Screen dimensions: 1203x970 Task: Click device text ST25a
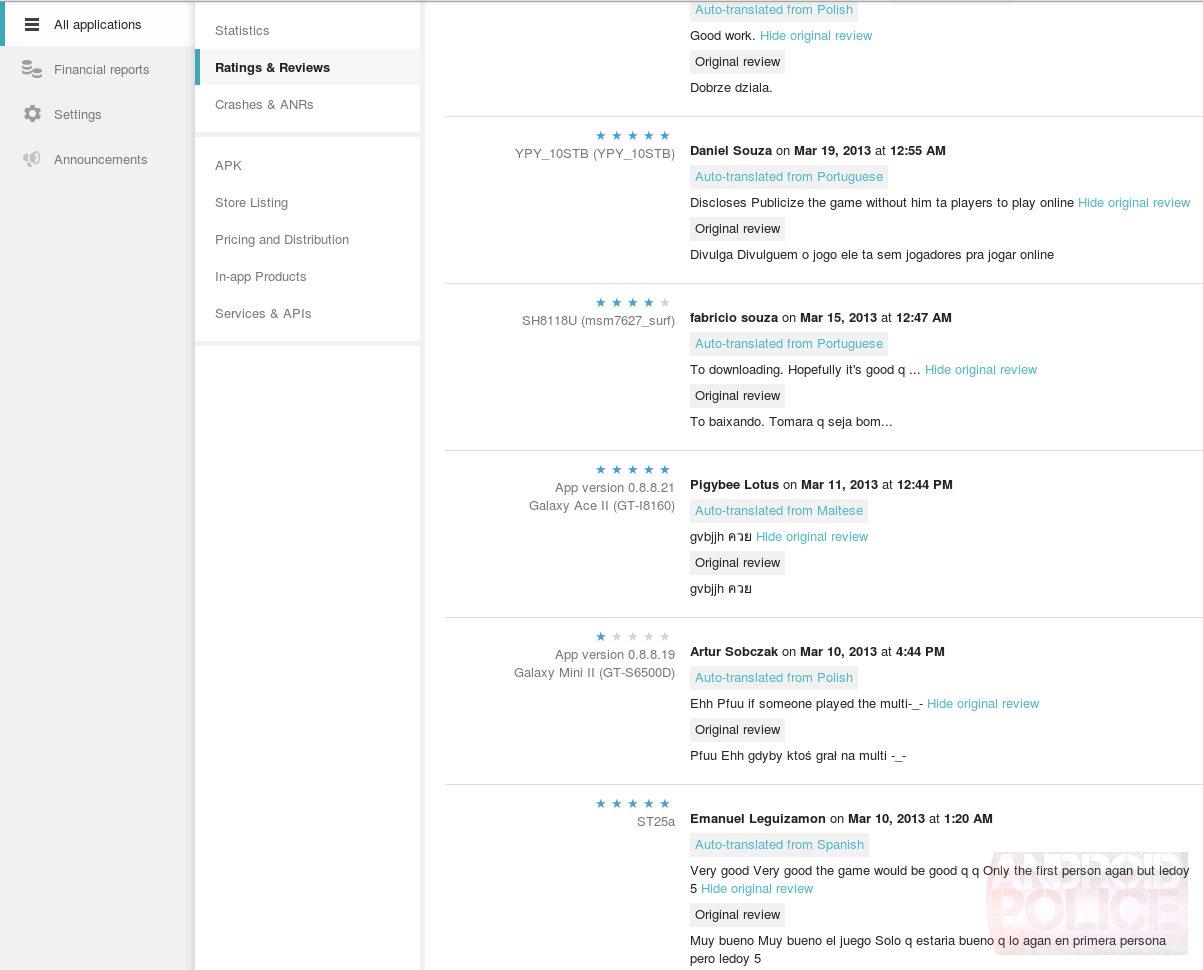pyautogui.click(x=656, y=822)
